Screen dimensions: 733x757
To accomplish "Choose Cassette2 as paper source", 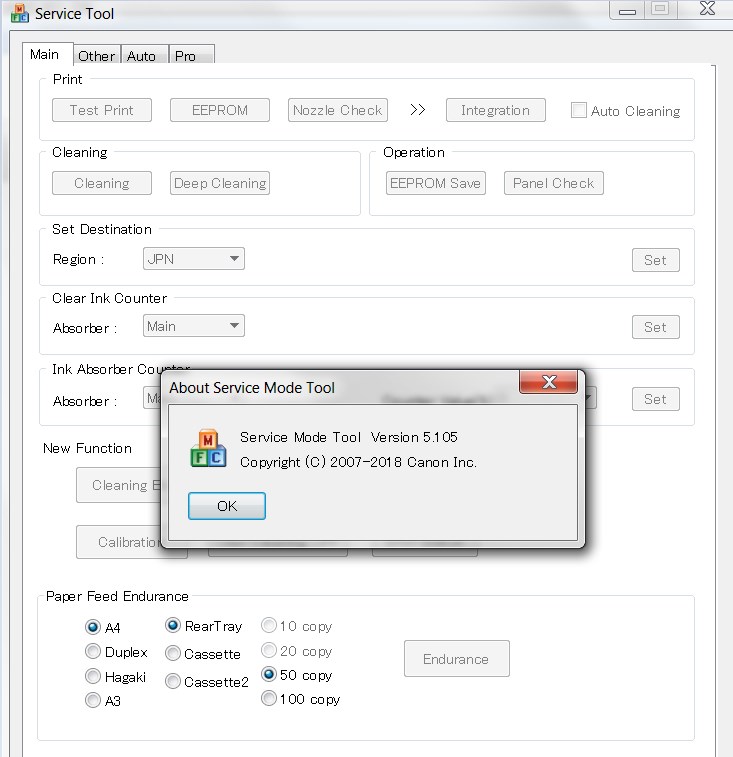I will pos(173,682).
